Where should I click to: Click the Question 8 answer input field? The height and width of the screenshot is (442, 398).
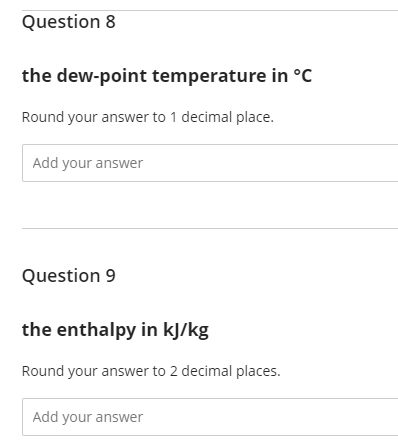210,163
